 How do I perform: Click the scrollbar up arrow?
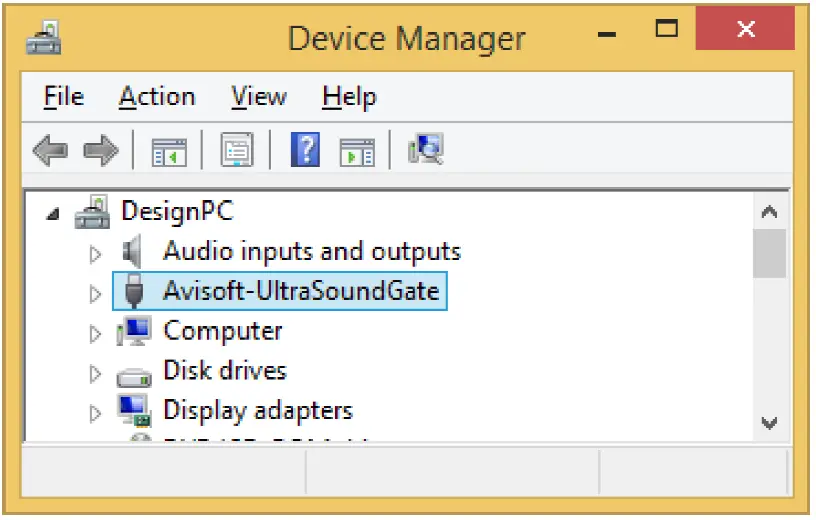769,212
